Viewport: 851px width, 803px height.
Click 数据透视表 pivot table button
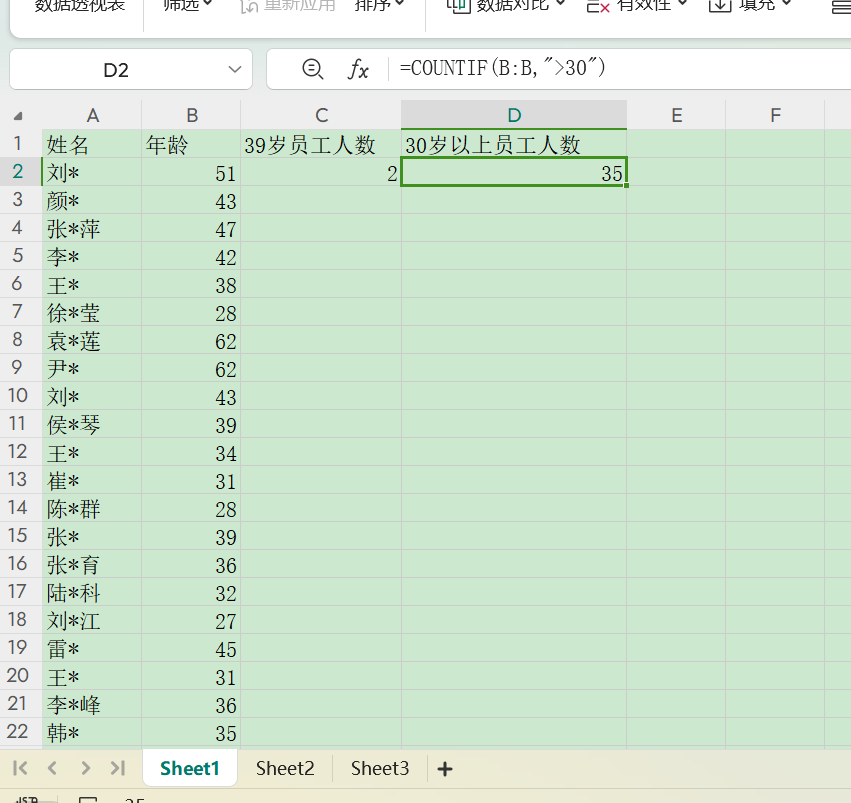point(80,5)
